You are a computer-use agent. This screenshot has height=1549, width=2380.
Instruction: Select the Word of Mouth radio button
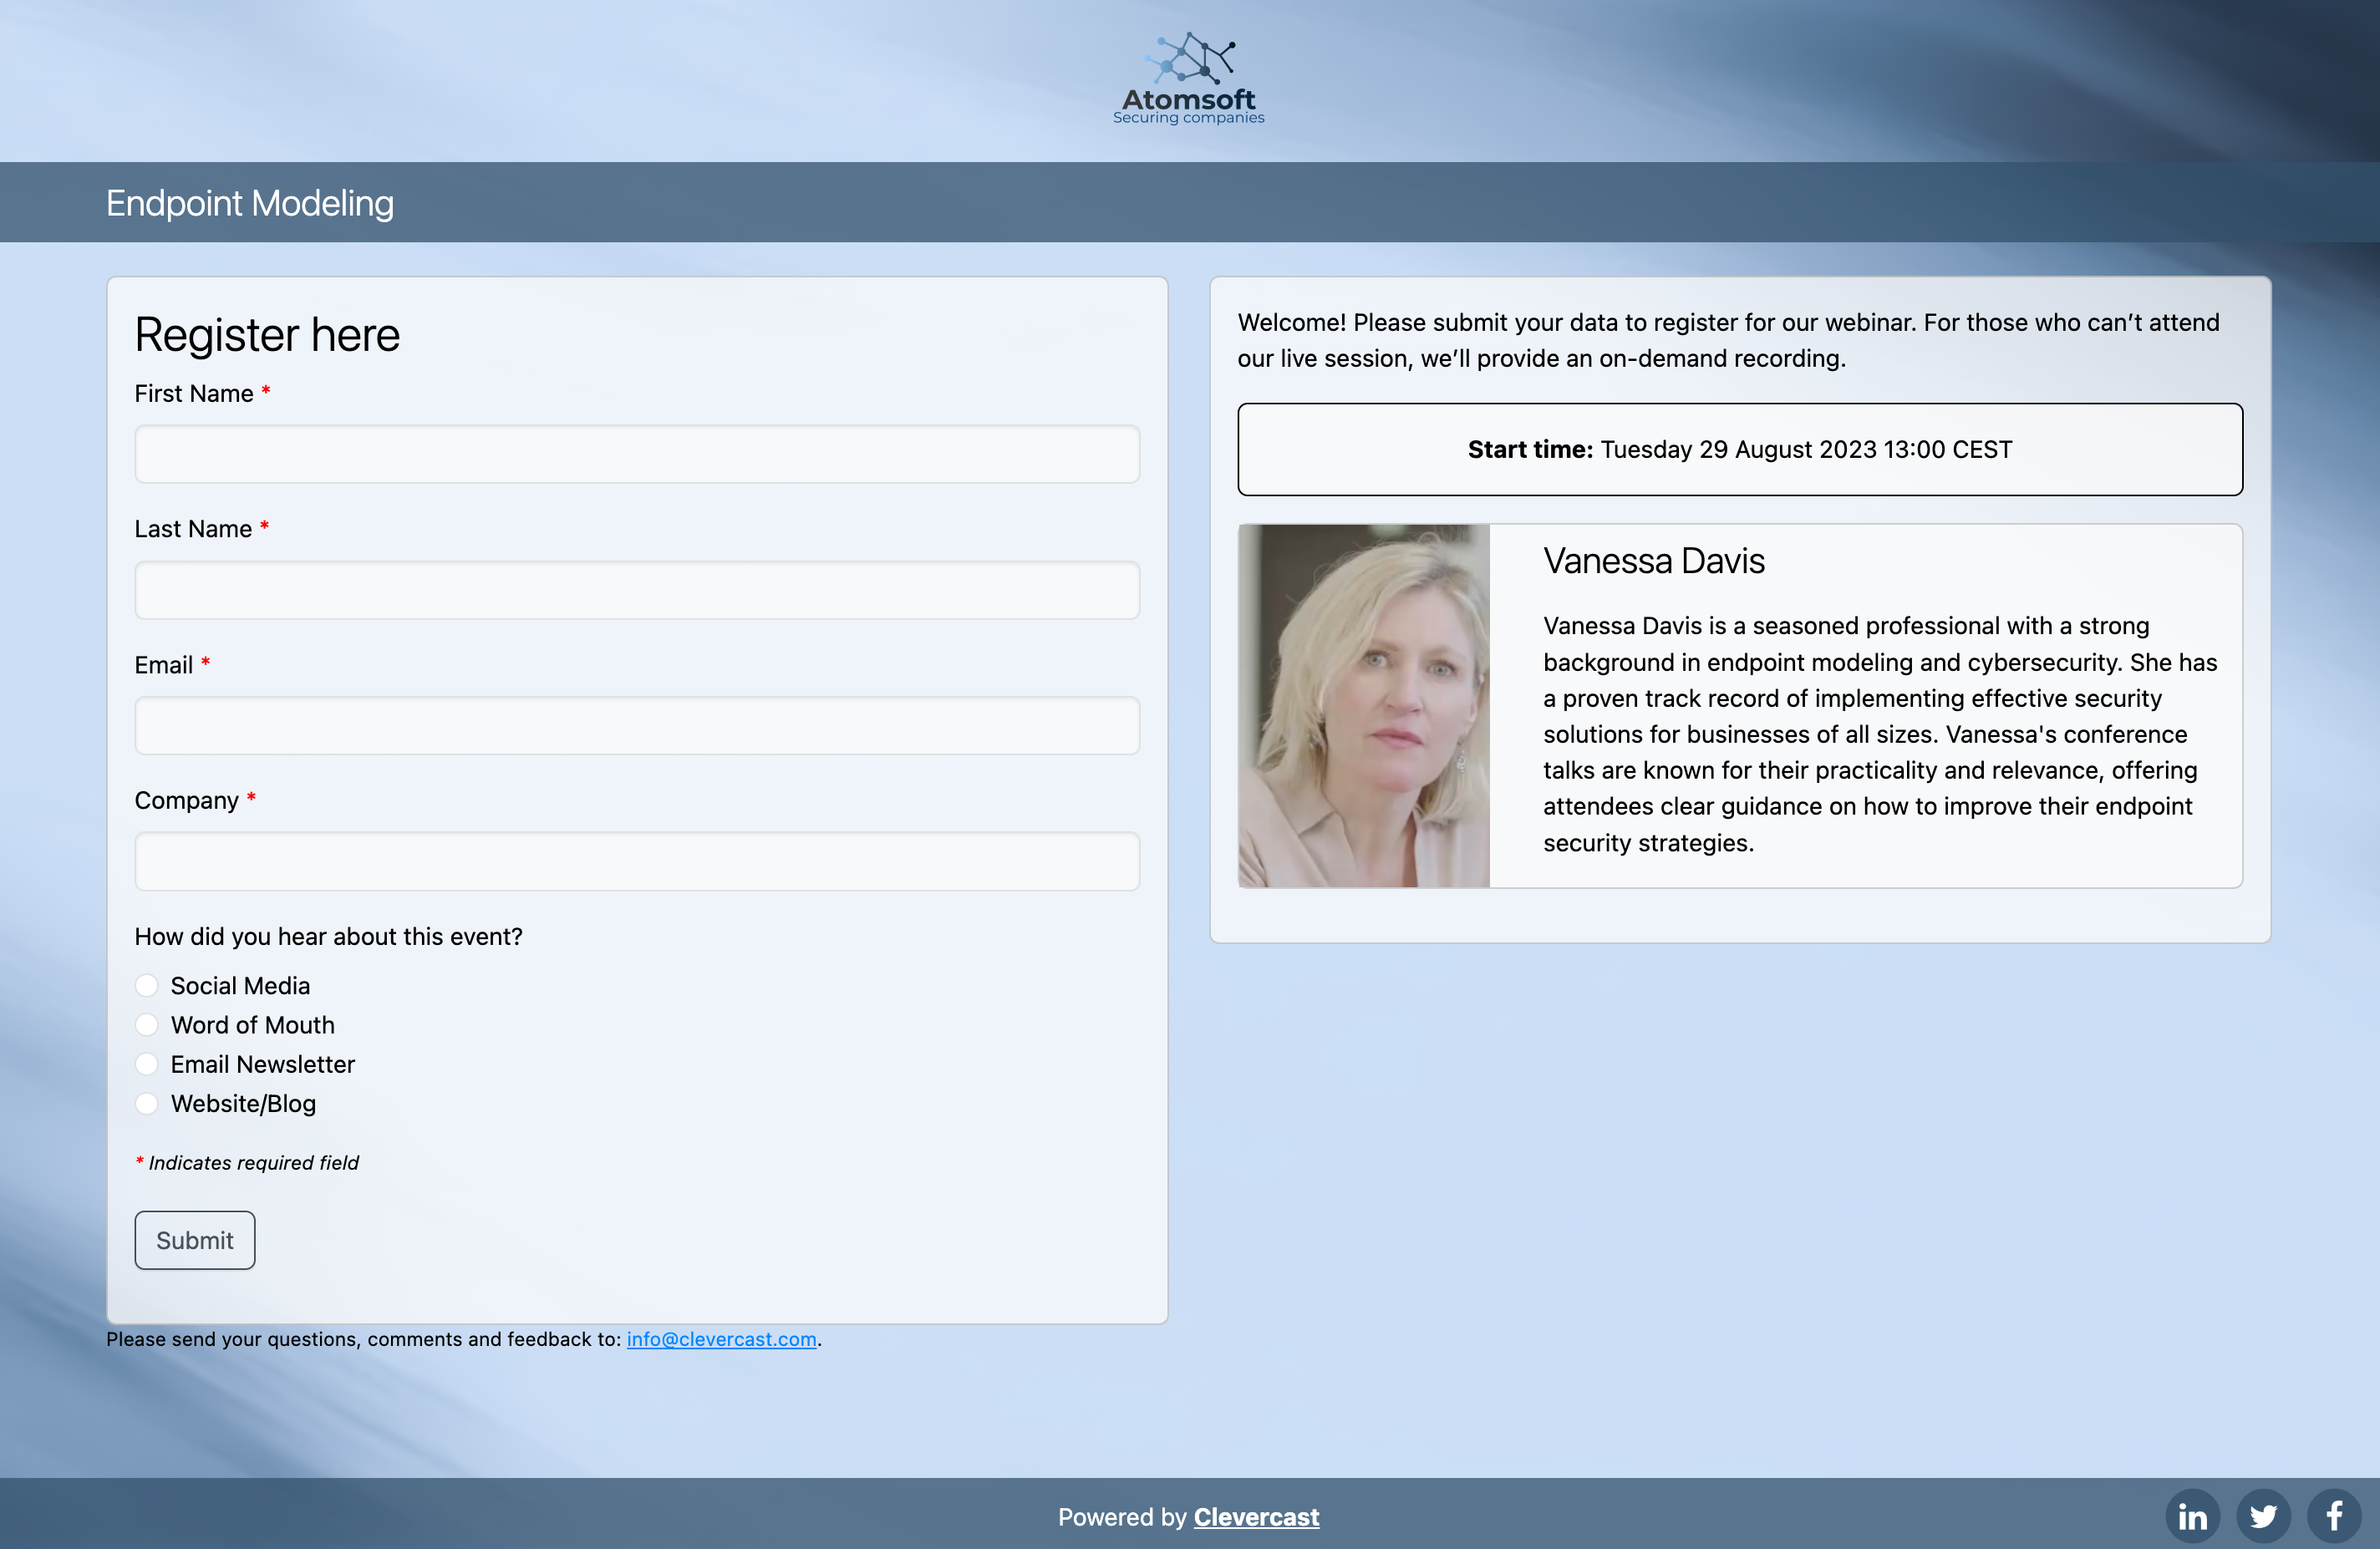pos(145,1025)
